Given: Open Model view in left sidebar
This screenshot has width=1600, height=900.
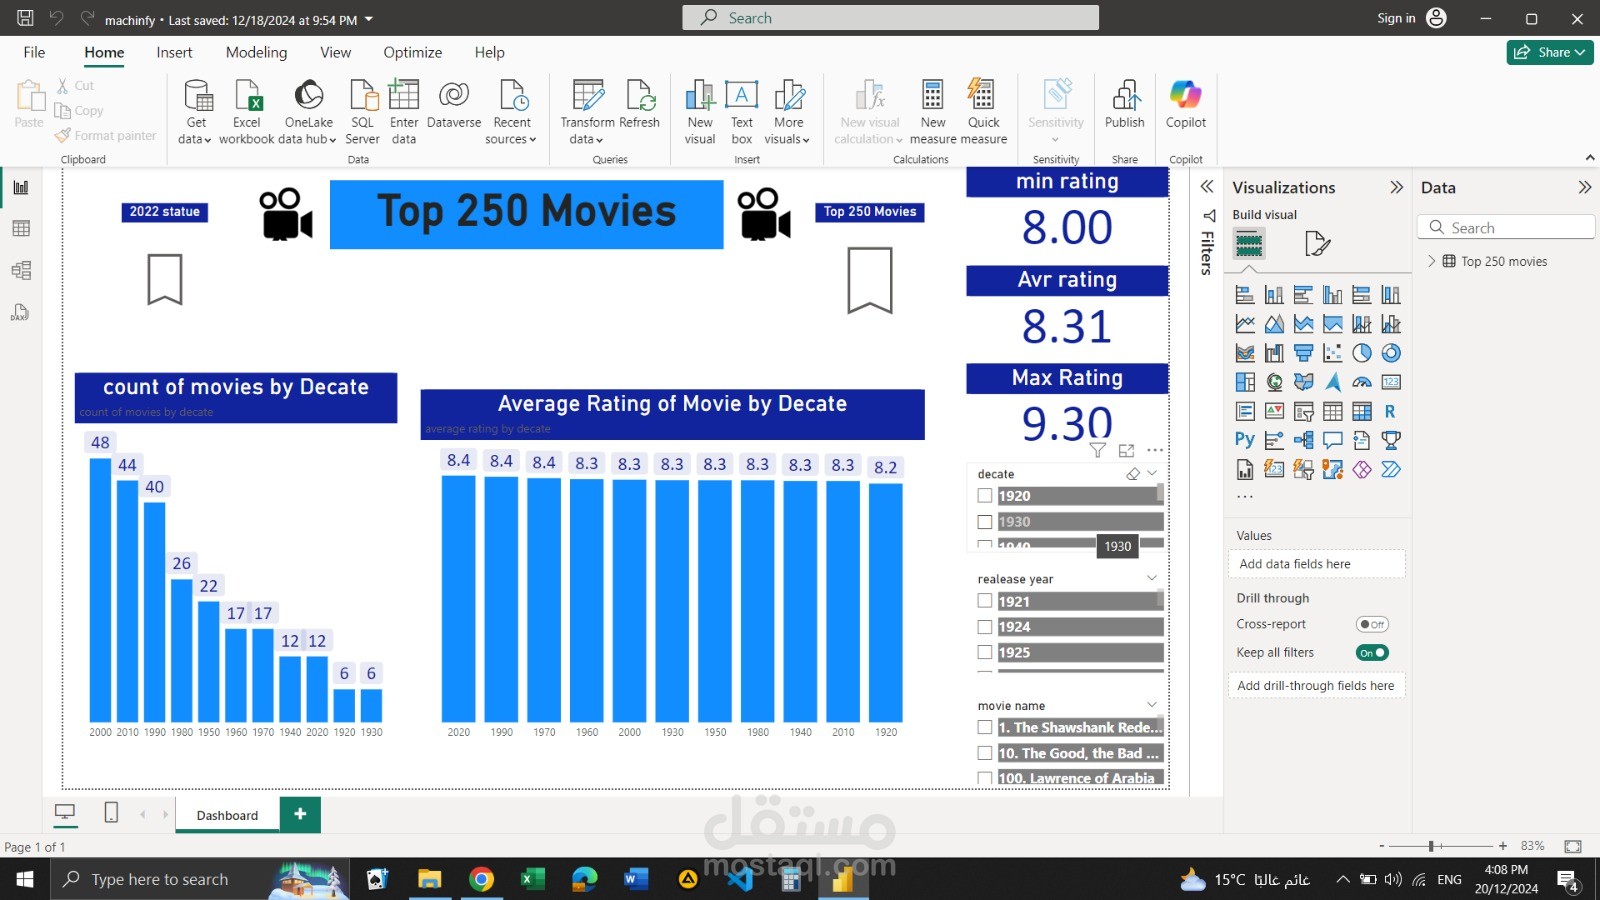Looking at the screenshot, I should (x=21, y=270).
